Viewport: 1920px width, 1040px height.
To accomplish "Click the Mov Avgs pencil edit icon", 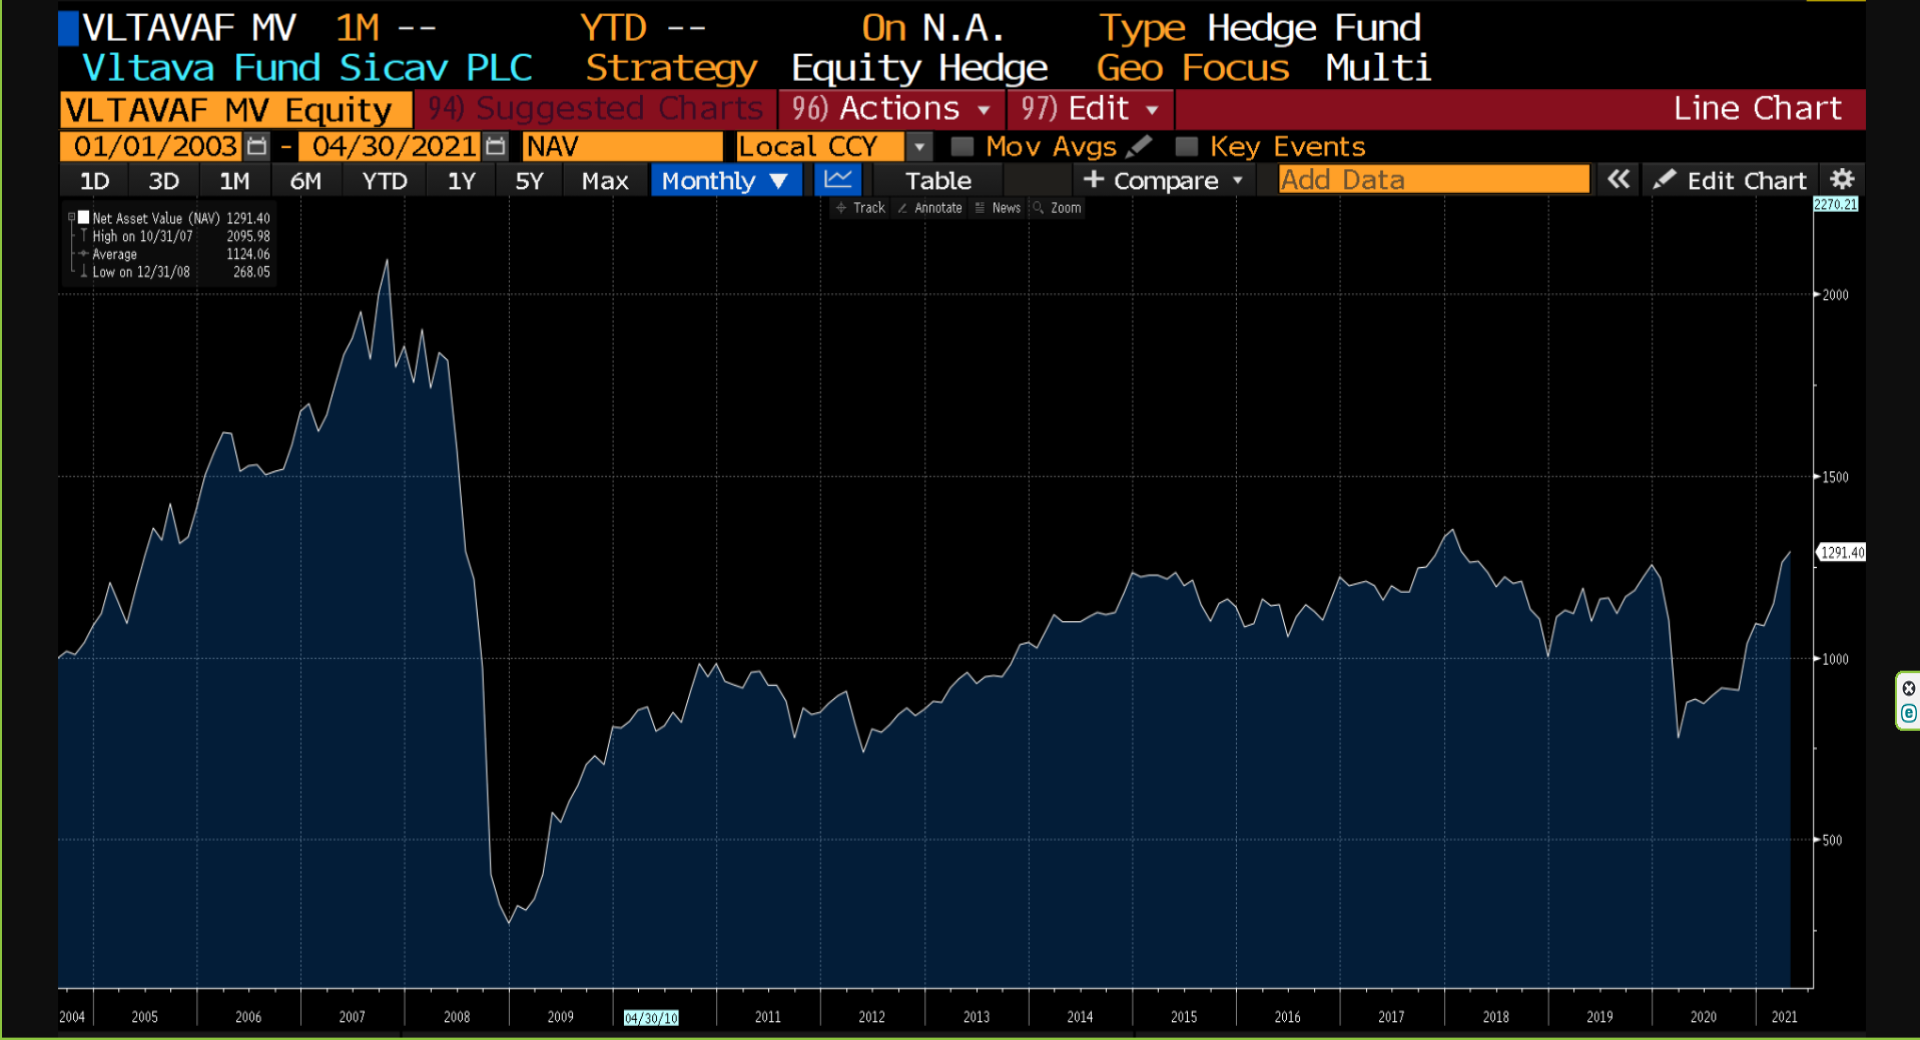I will 1139,147.
